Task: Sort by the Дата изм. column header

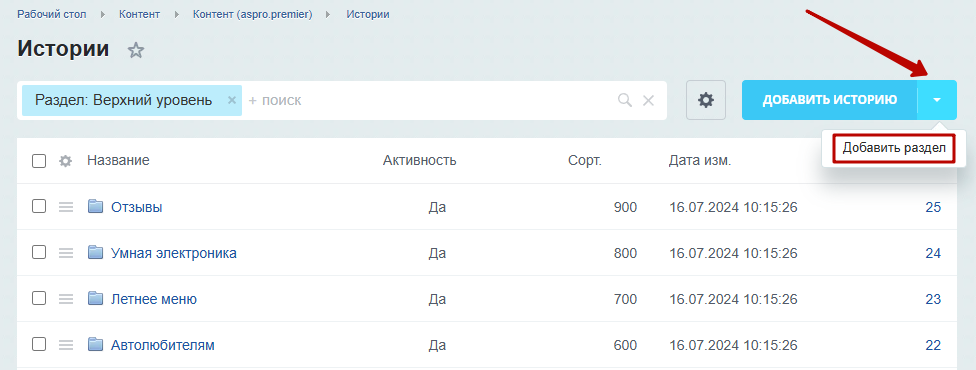Action: coord(700,161)
